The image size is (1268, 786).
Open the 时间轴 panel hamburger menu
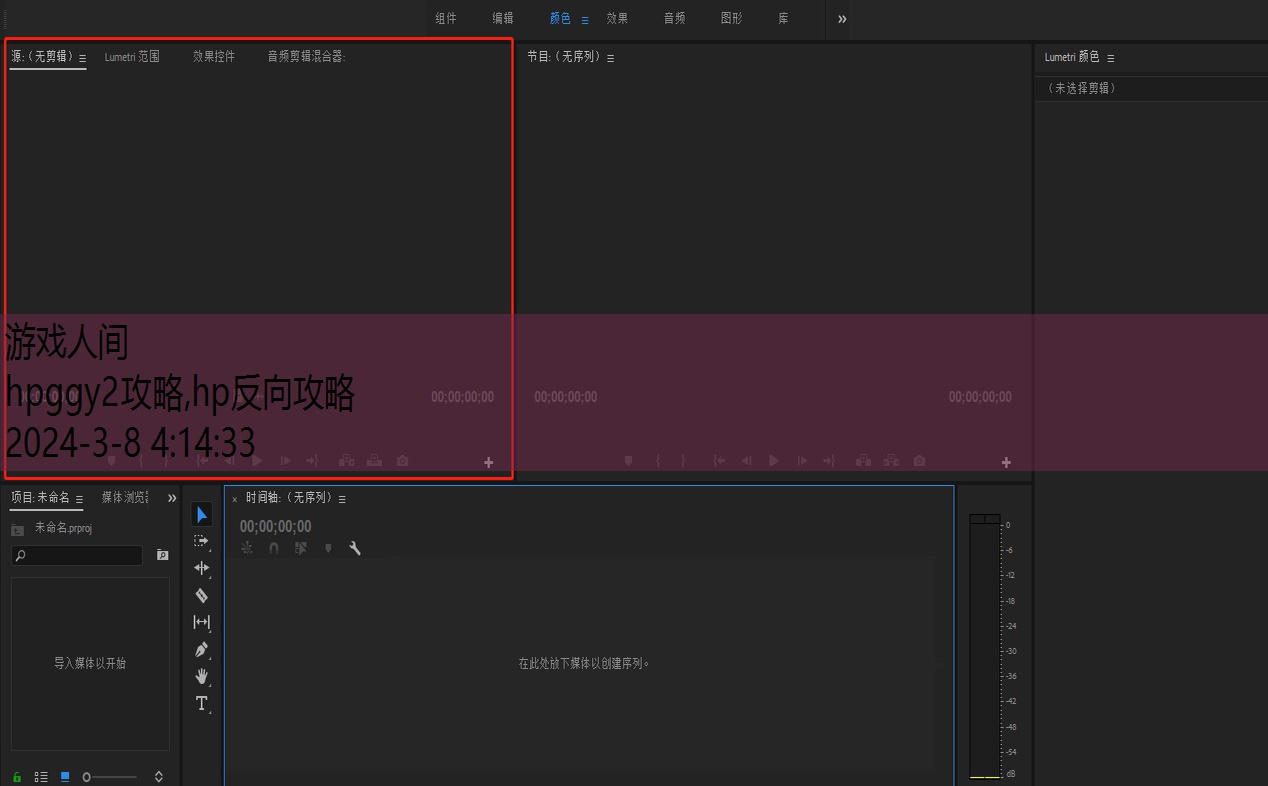point(342,499)
